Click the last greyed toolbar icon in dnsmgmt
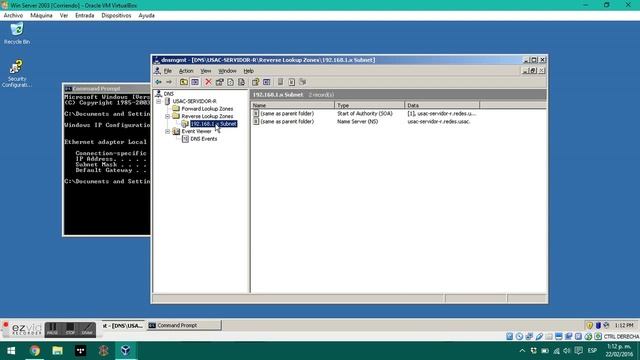The width and height of the screenshot is (640, 360). [302, 82]
